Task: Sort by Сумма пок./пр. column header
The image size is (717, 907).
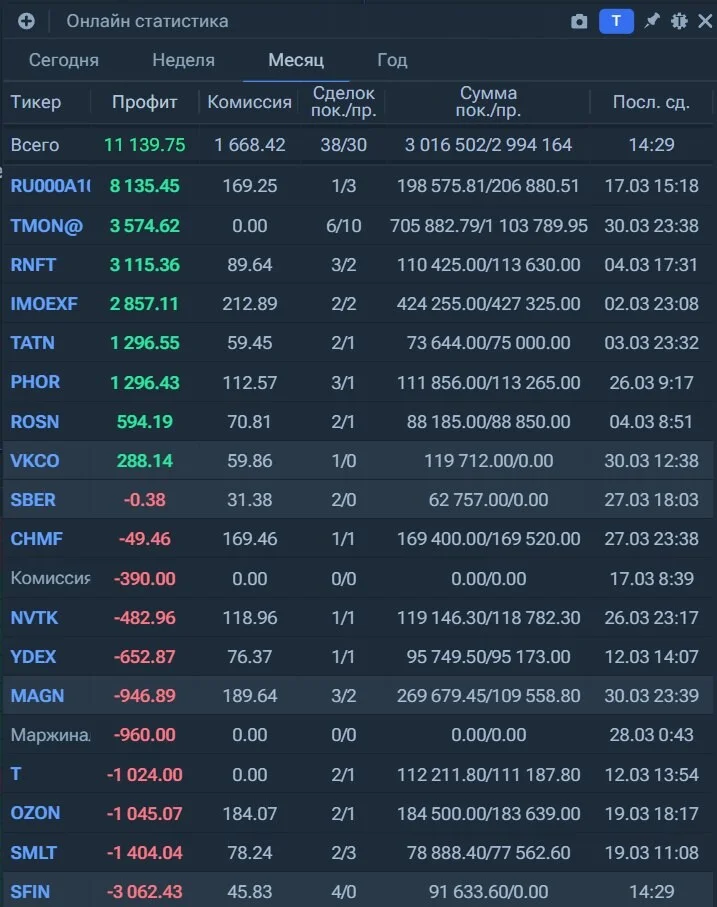Action: [x=488, y=102]
